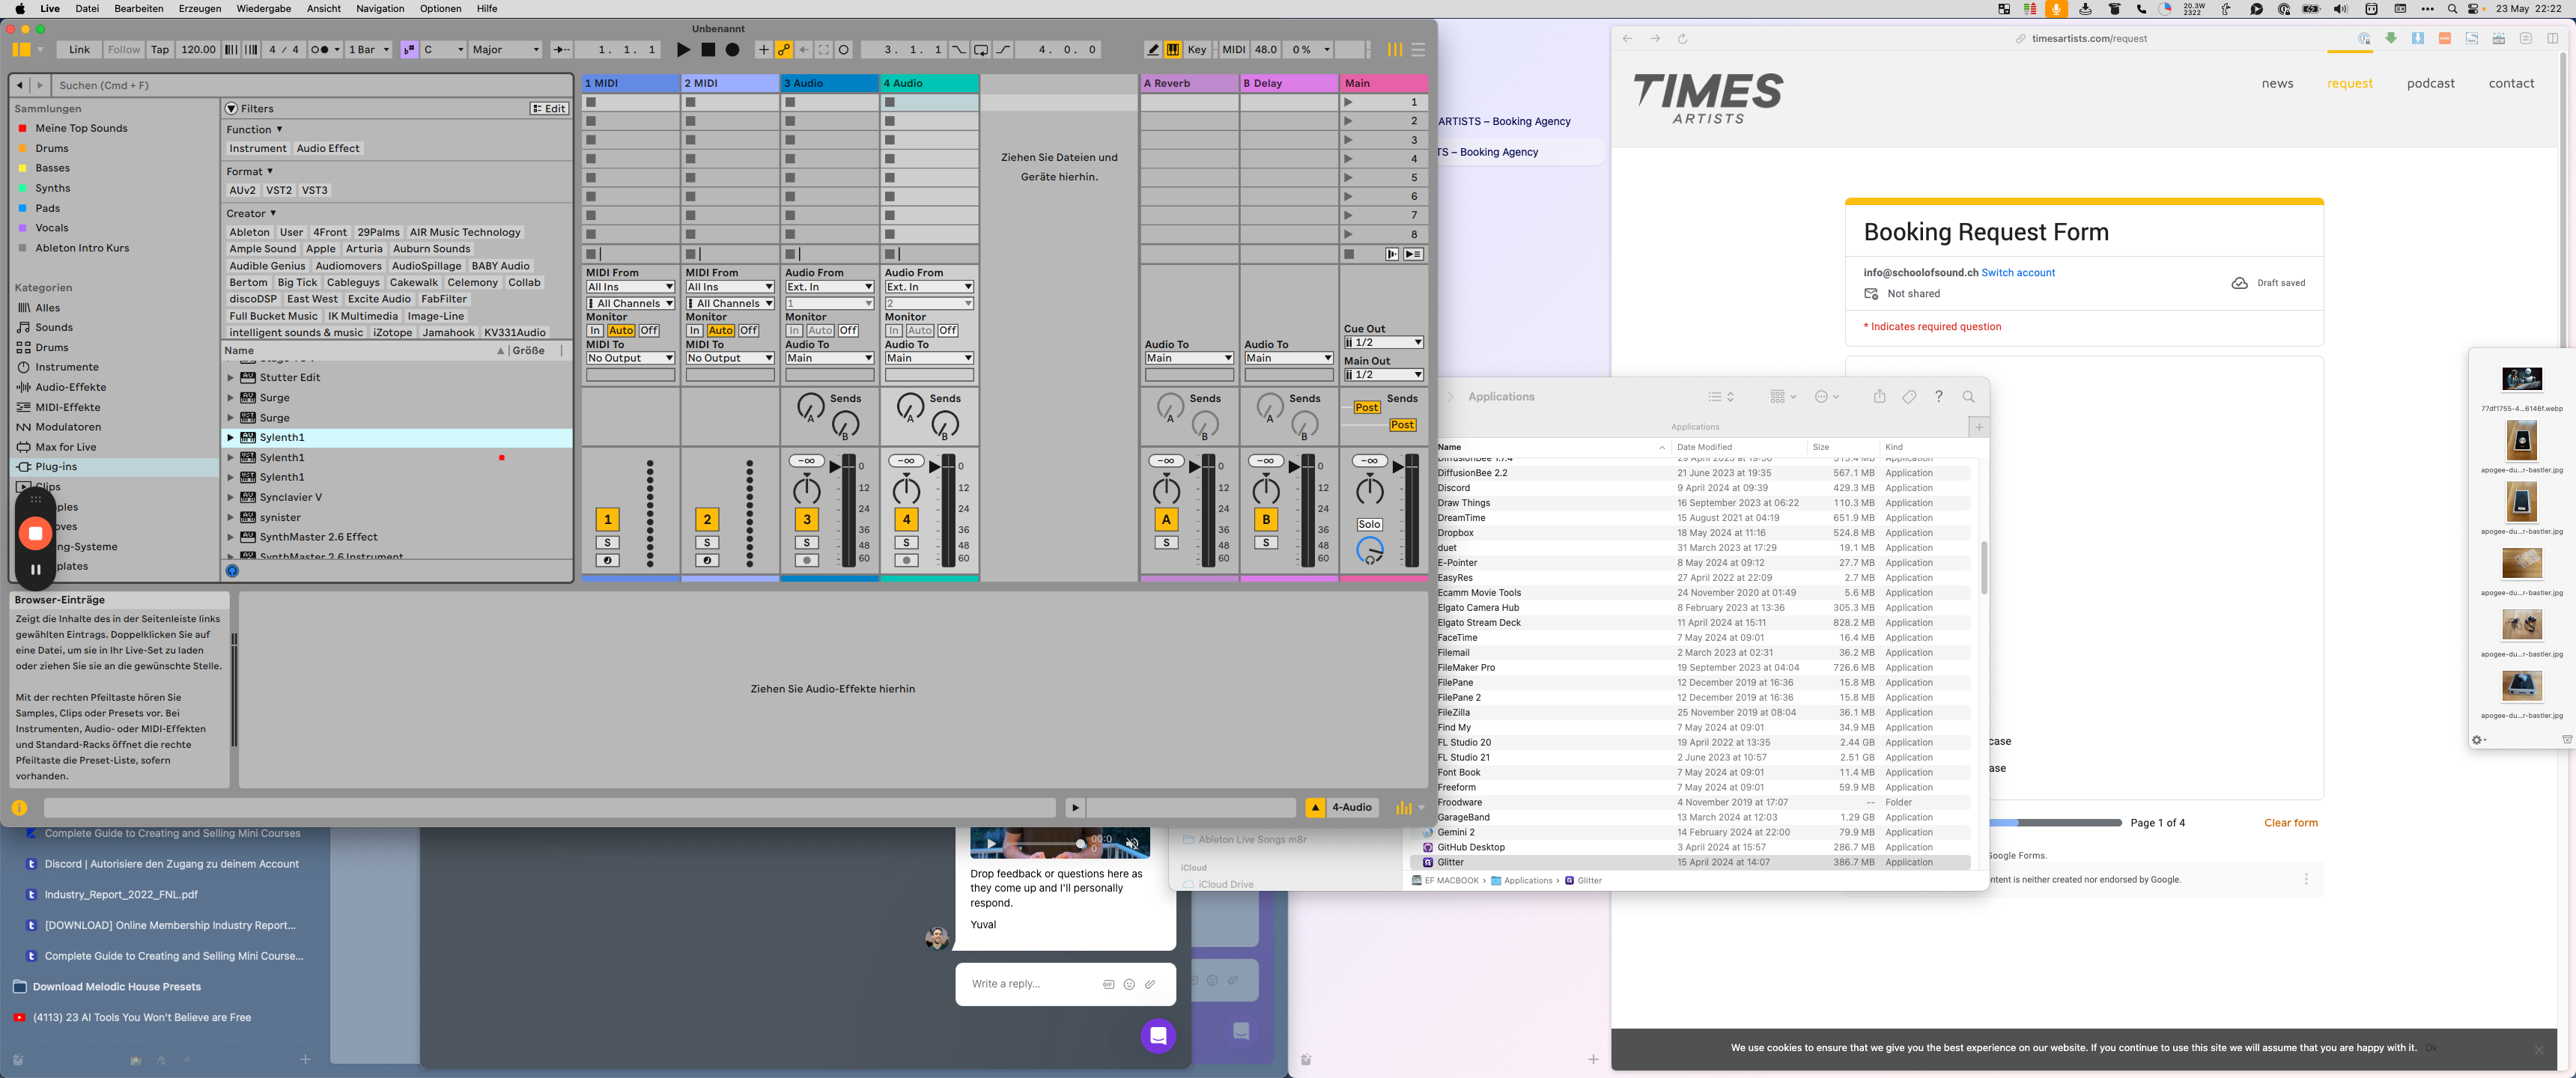Click the Session view vertical bars icon
2576x1078 pixels.
coord(1394,50)
